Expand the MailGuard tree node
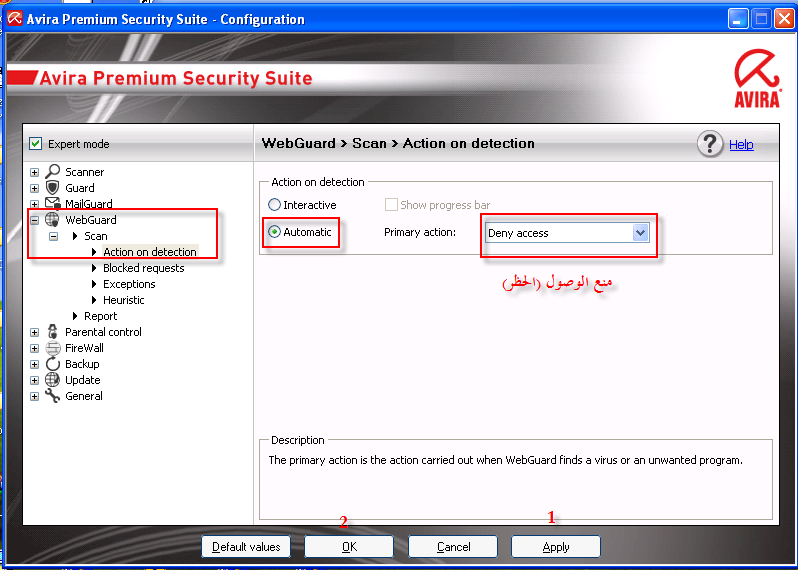Screen dimensions: 798x570 (35, 204)
